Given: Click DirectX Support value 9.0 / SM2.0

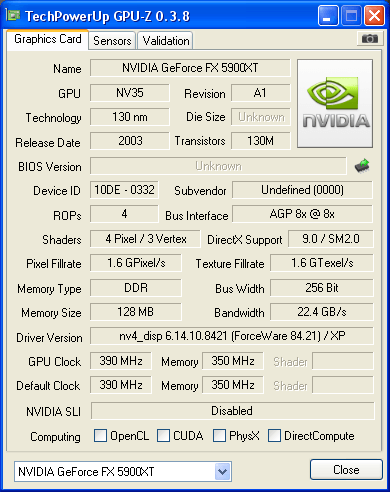Looking at the screenshot, I should coord(331,239).
